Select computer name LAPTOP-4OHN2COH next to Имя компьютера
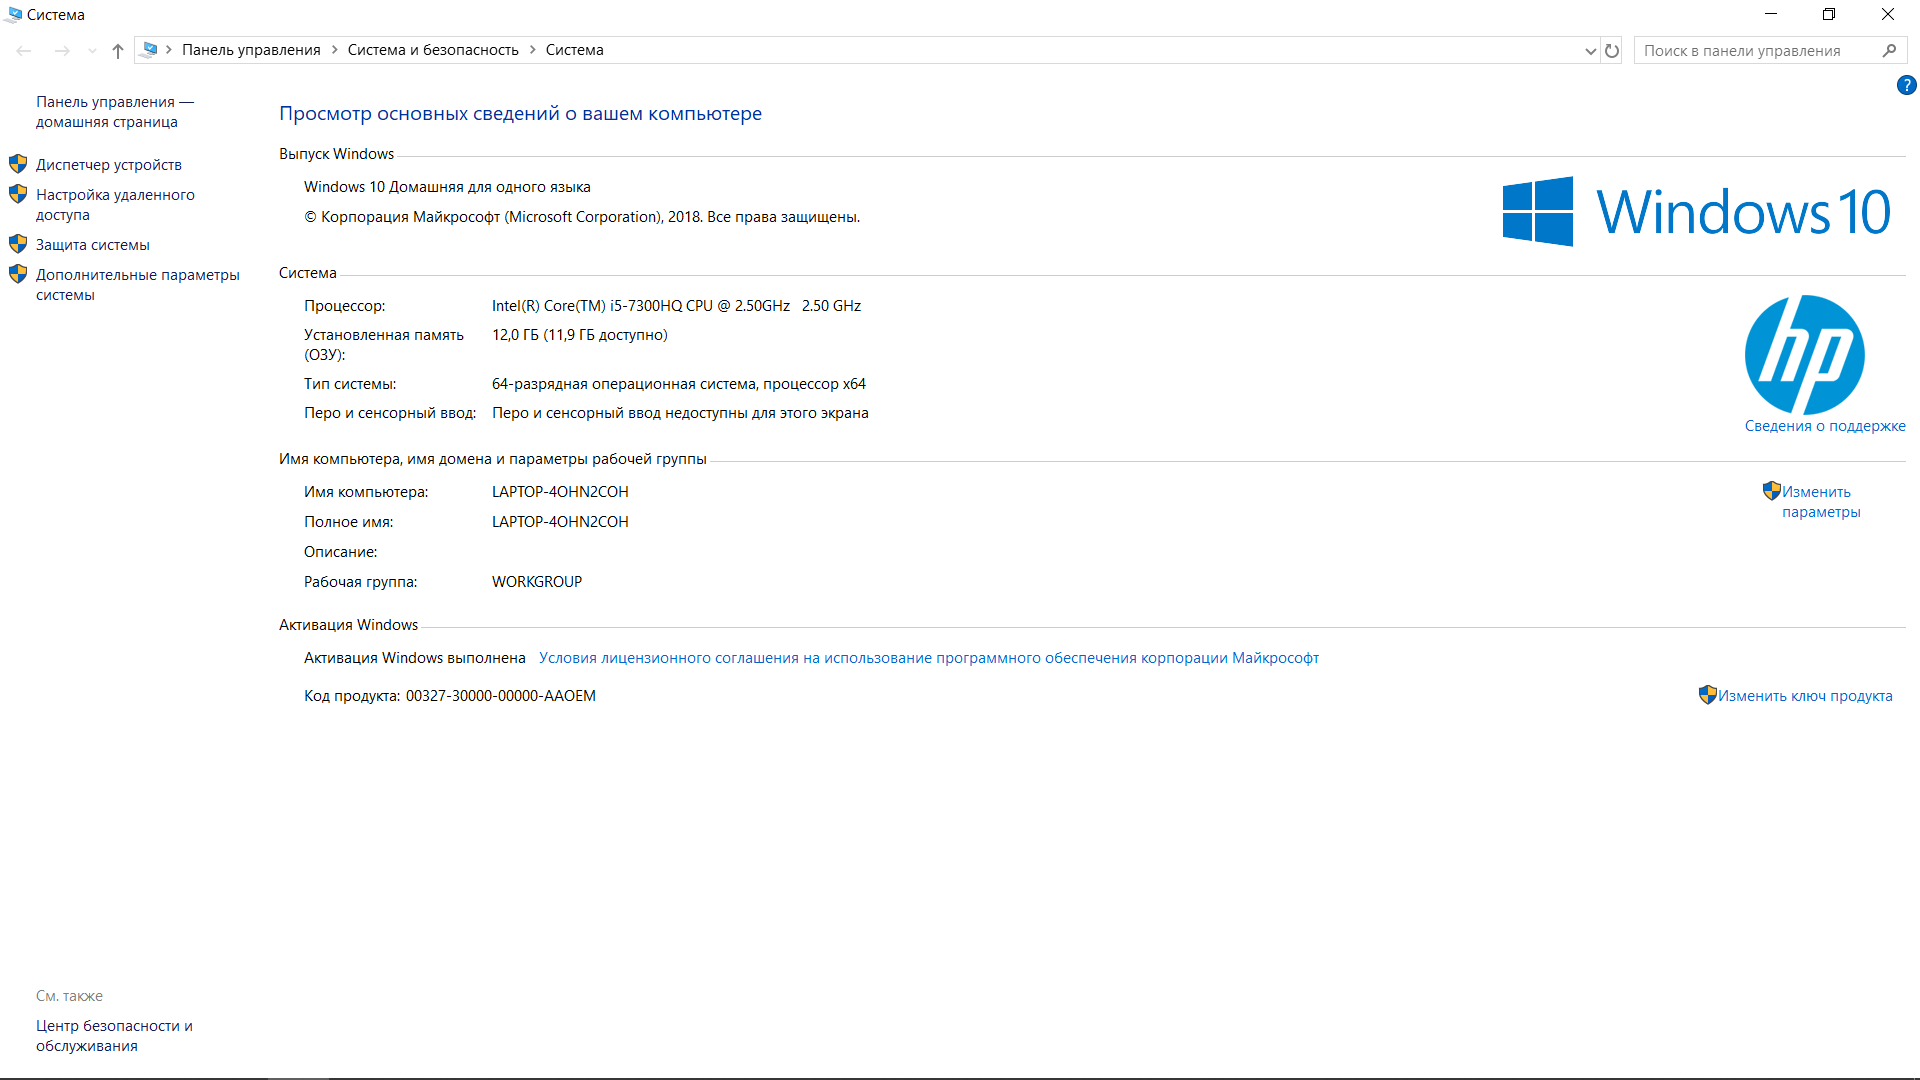 pyautogui.click(x=560, y=492)
